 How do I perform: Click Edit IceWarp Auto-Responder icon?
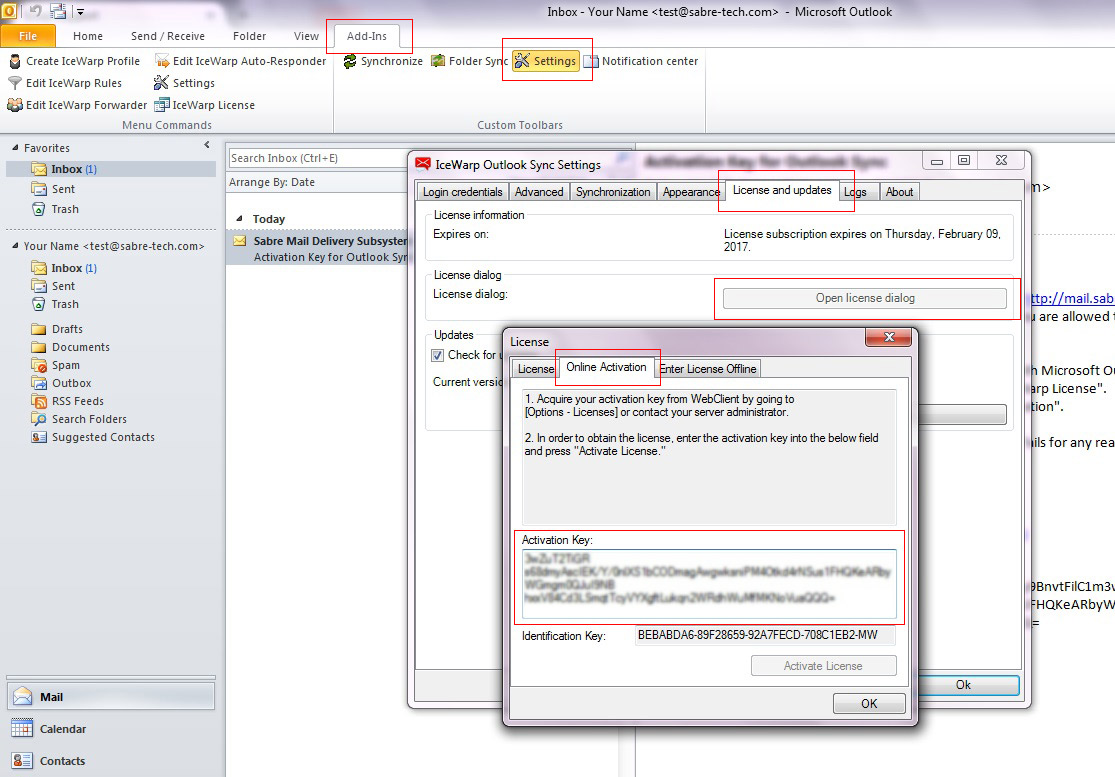tap(162, 61)
